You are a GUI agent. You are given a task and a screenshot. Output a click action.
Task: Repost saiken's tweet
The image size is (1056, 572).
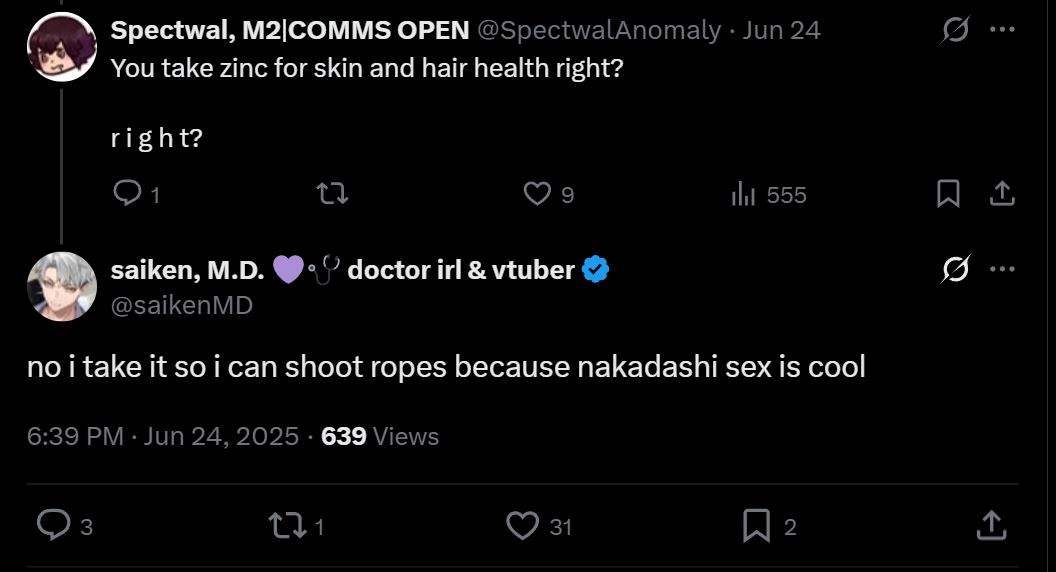(x=290, y=525)
